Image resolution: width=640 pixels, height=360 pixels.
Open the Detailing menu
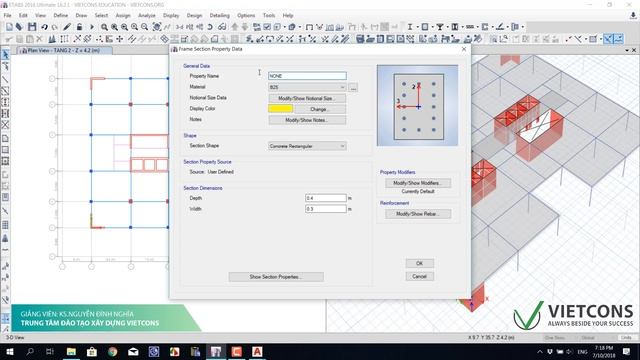220,16
